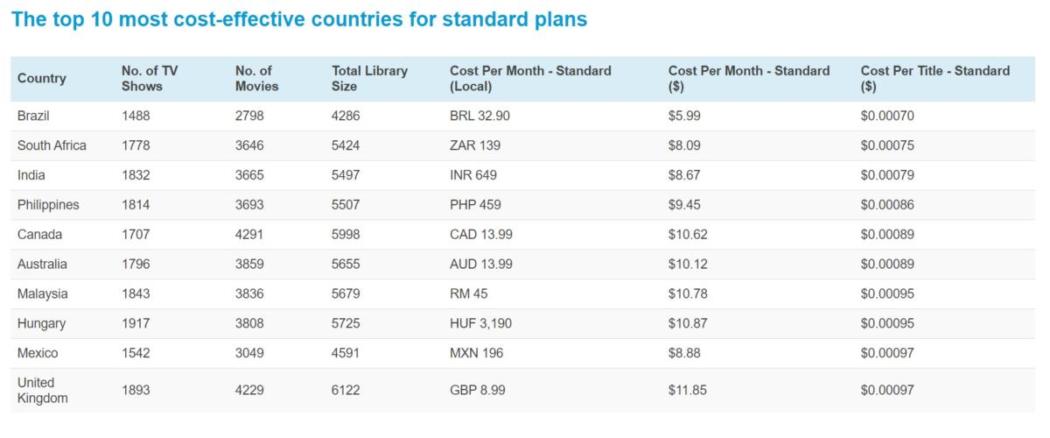This screenshot has height=438, width=1050.
Task: Click Cost Per Month - Standard (Local) header
Action: click(x=530, y=78)
